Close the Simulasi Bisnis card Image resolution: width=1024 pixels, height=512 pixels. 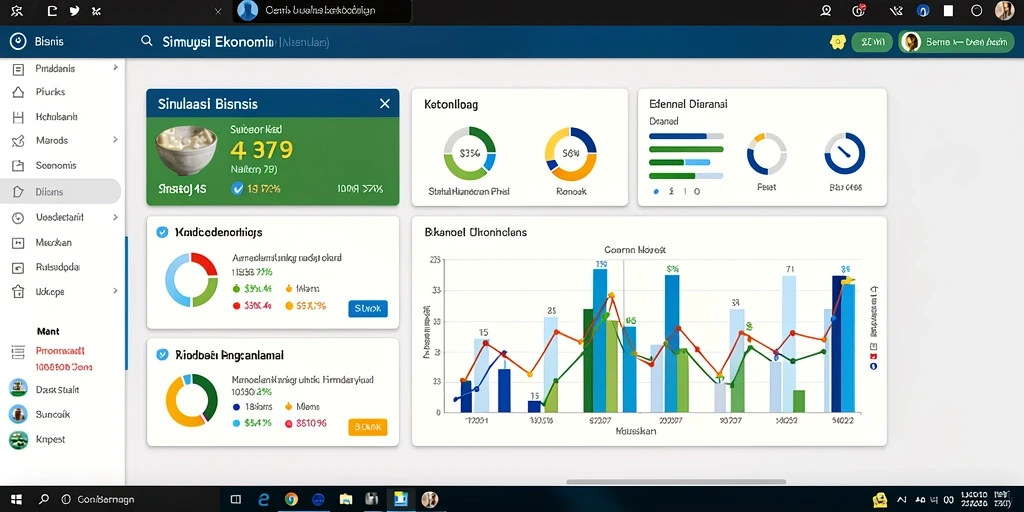point(385,104)
